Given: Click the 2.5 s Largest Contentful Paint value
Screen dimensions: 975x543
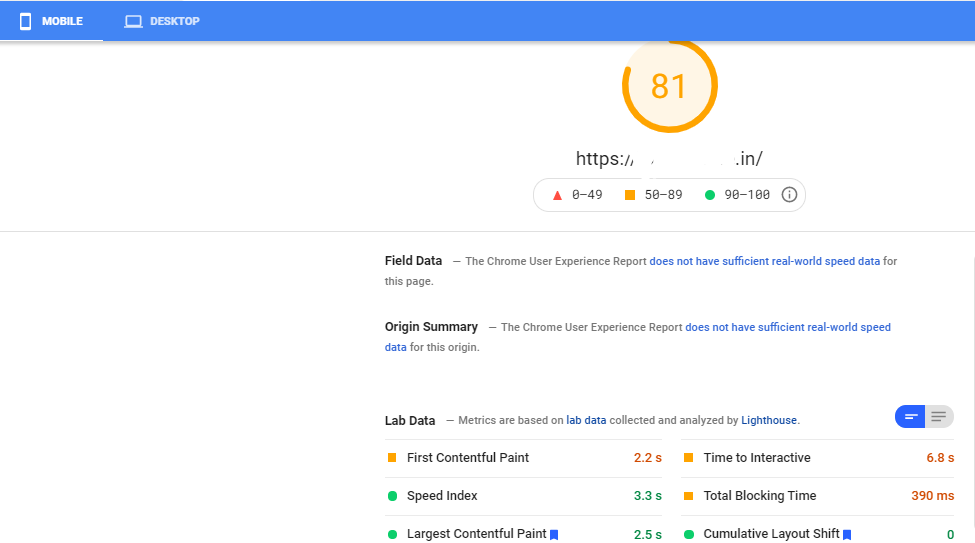Looking at the screenshot, I should pyautogui.click(x=647, y=534).
